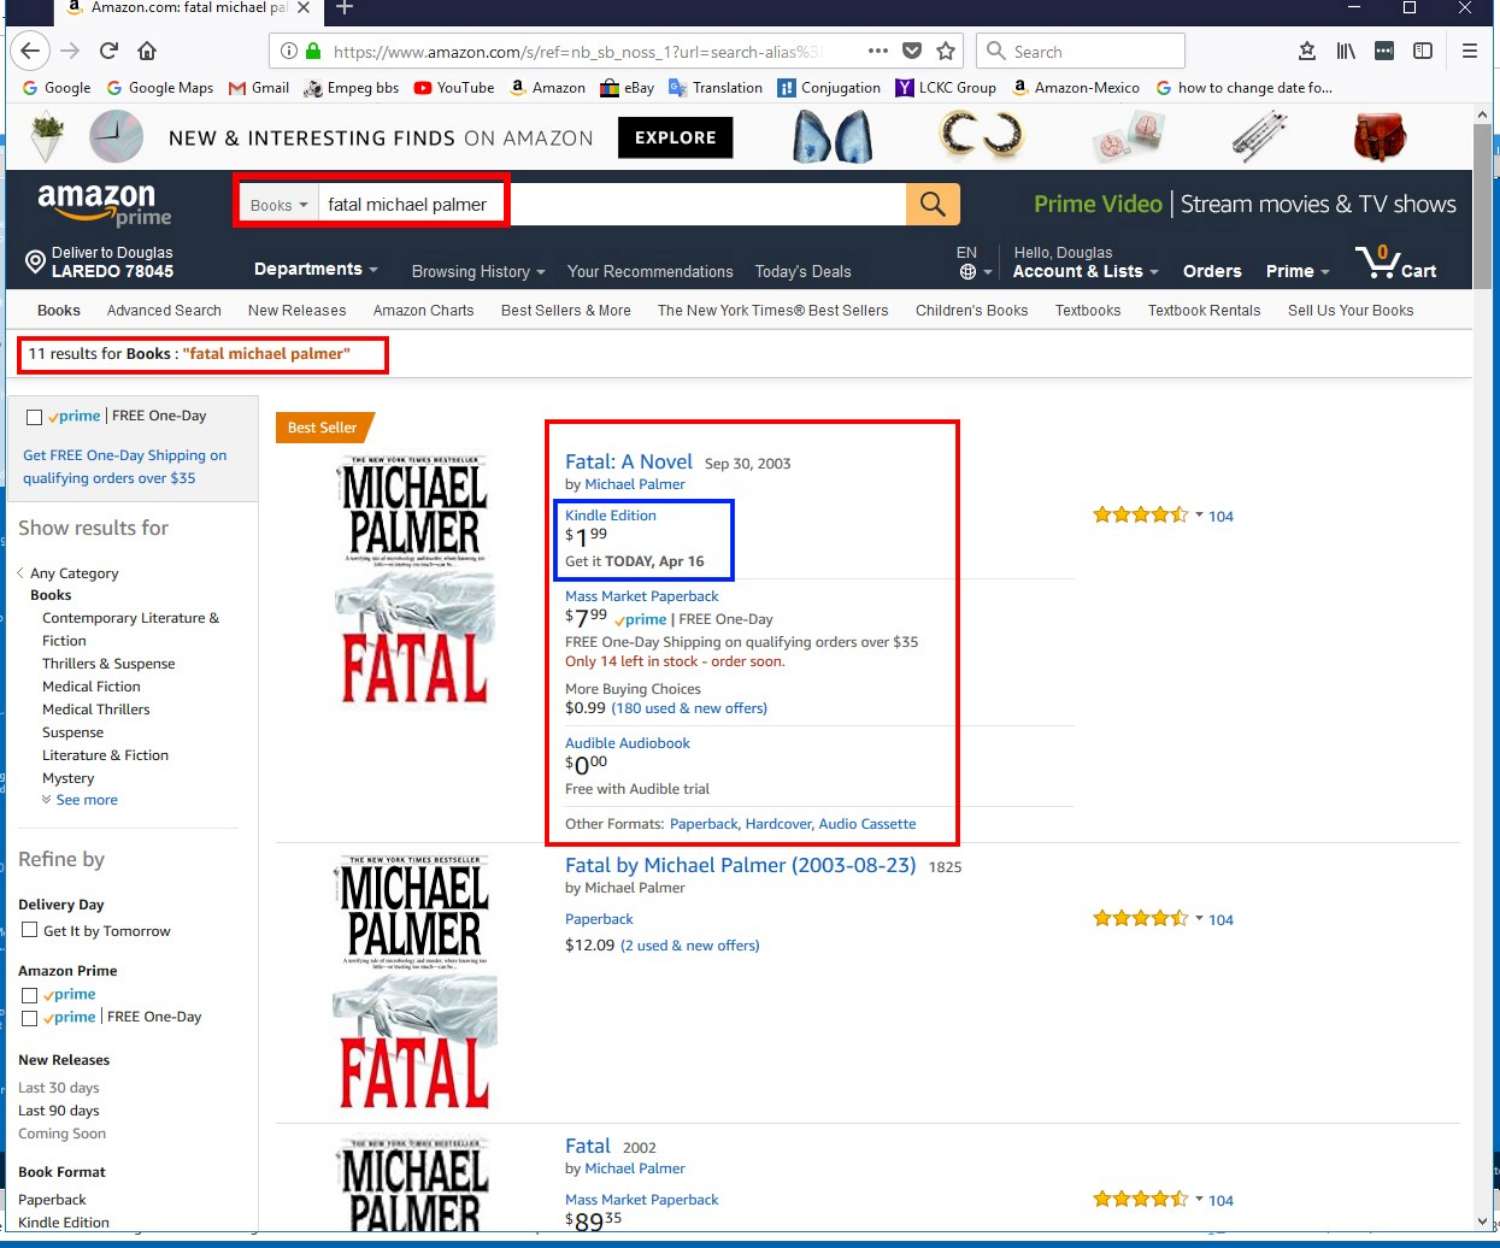Open the Firefox hamburger menu
The image size is (1500, 1248).
point(1470,51)
